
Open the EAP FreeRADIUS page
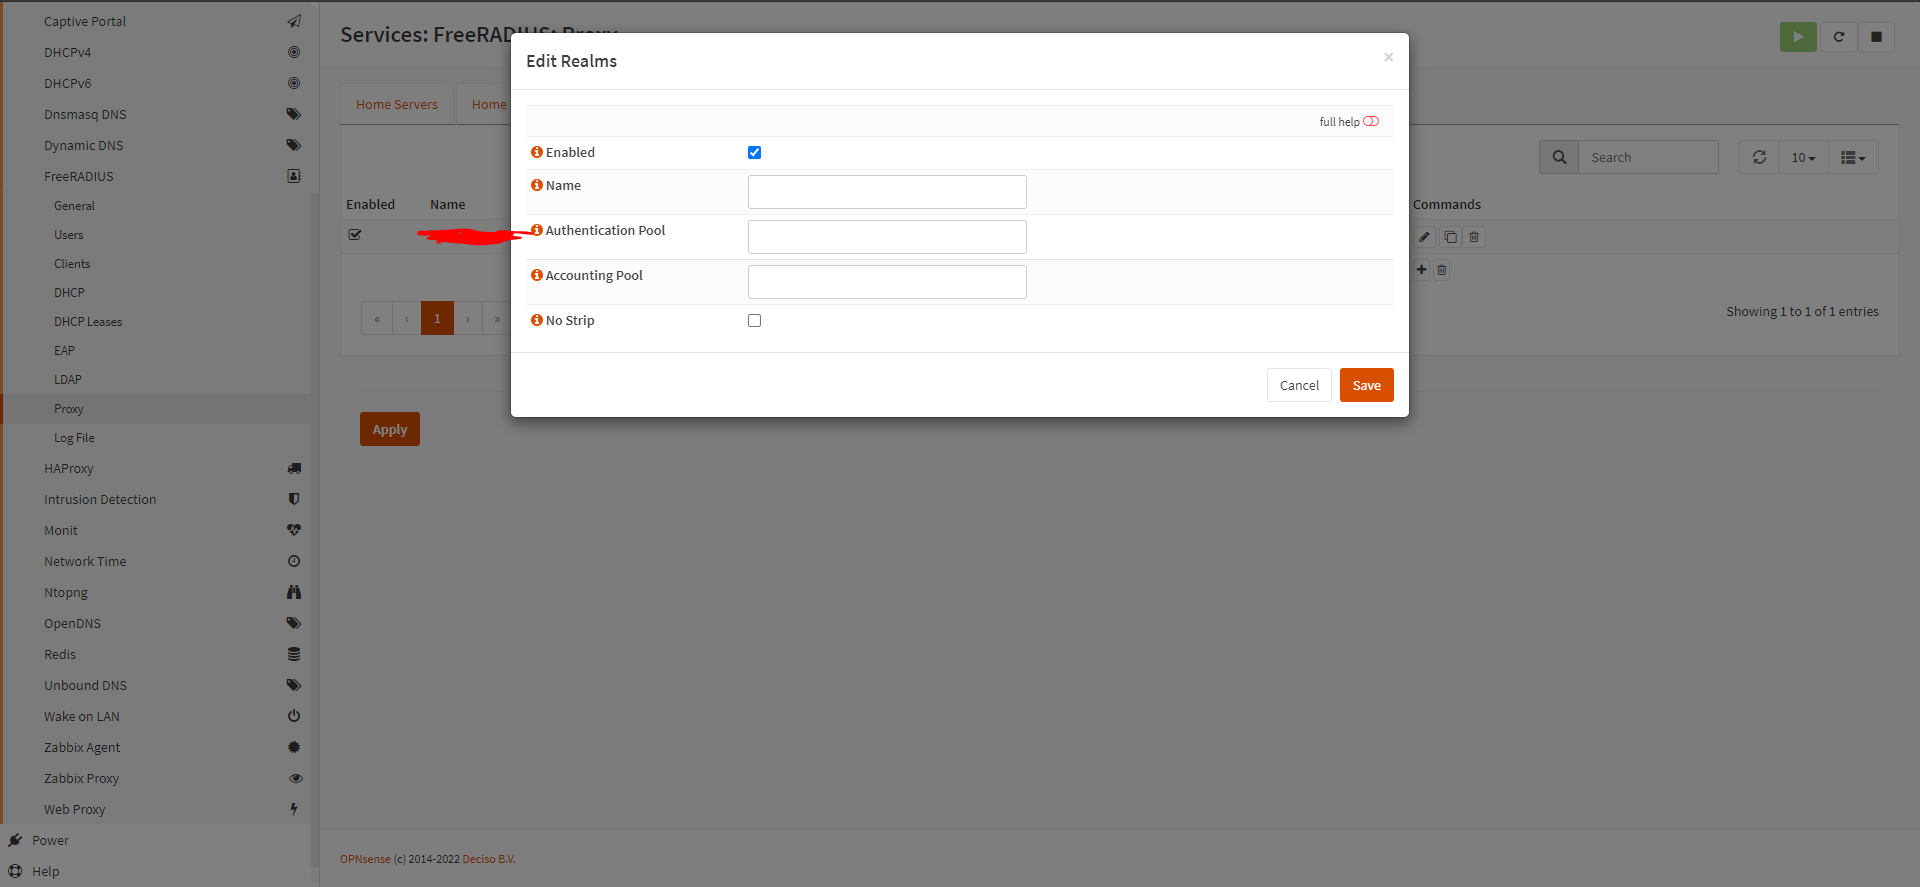coord(64,350)
